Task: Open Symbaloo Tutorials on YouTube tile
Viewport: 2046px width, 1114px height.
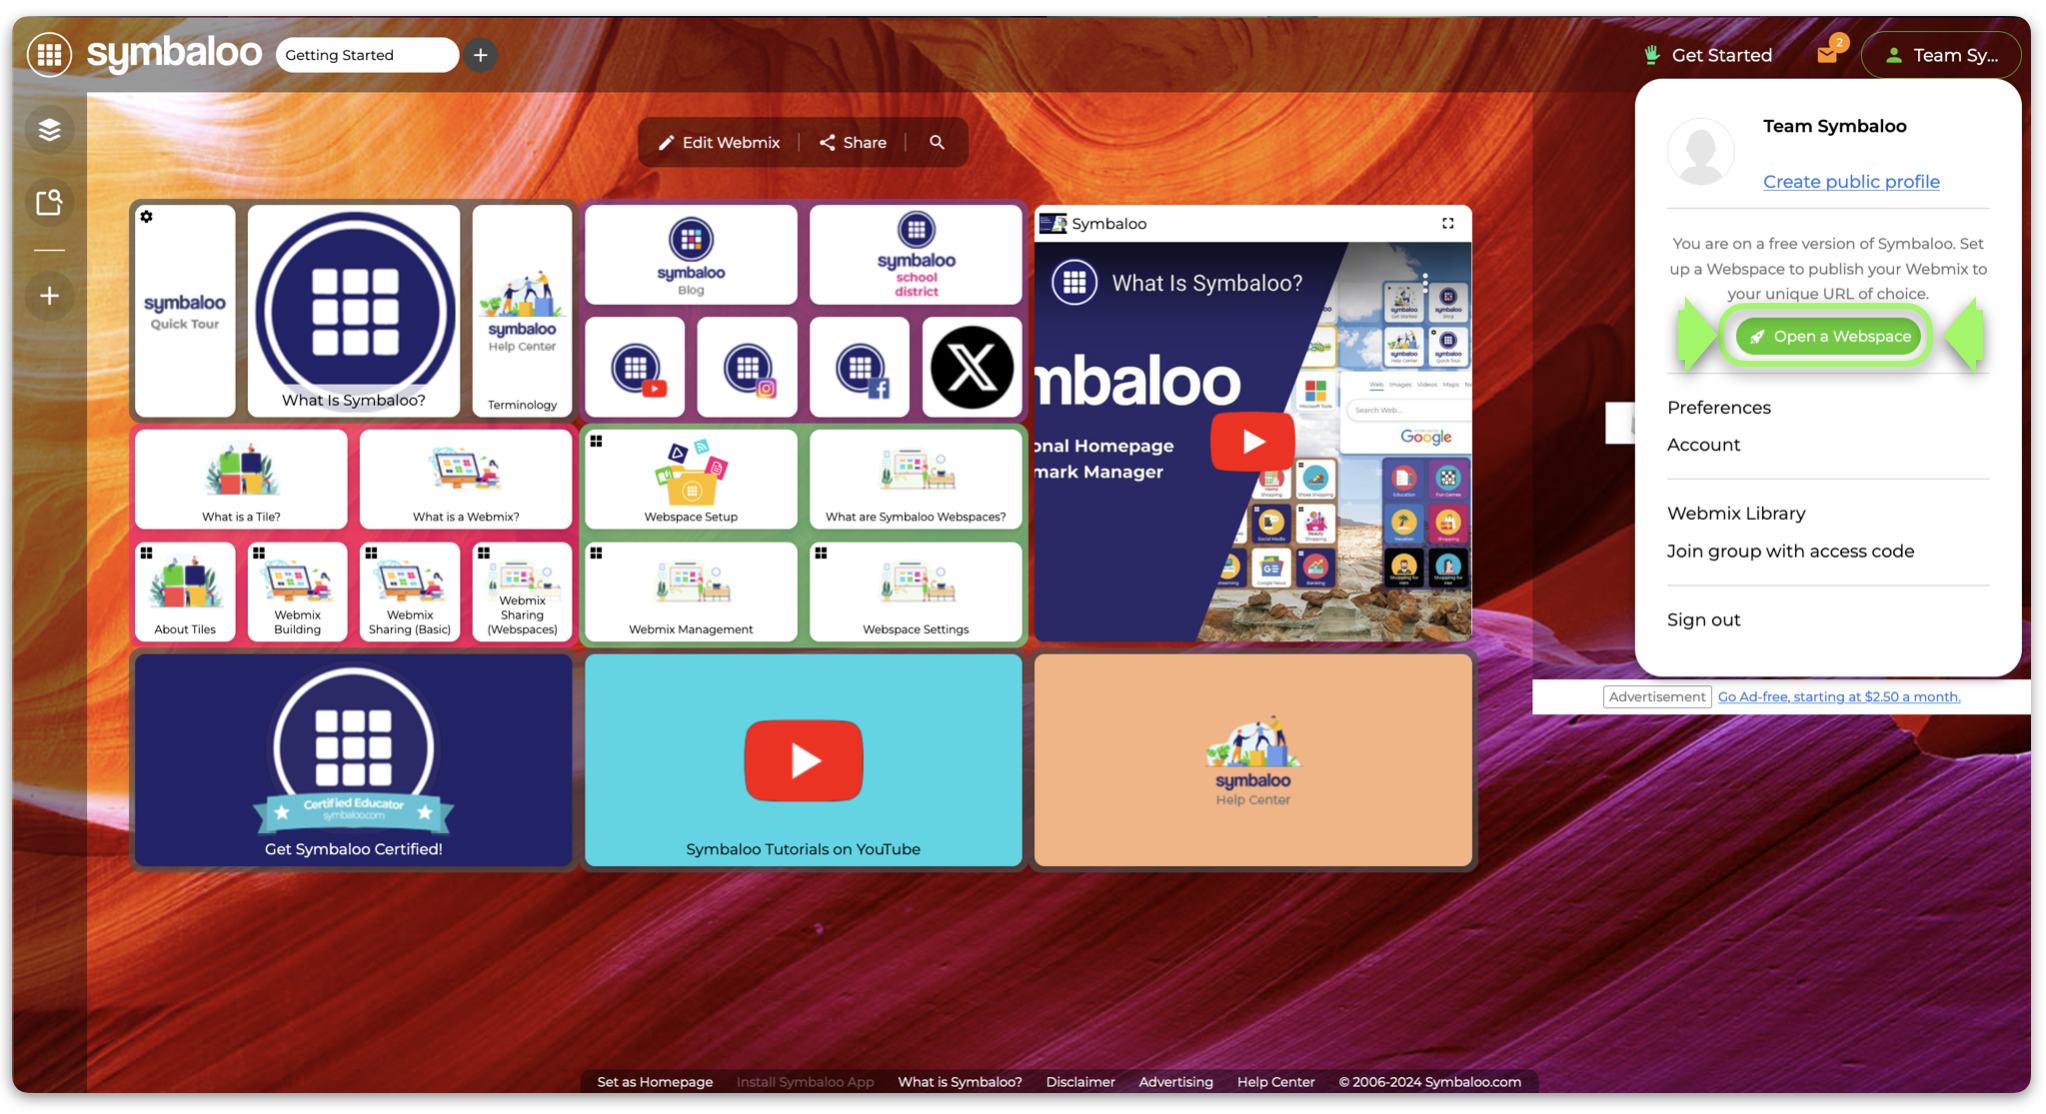Action: [804, 760]
